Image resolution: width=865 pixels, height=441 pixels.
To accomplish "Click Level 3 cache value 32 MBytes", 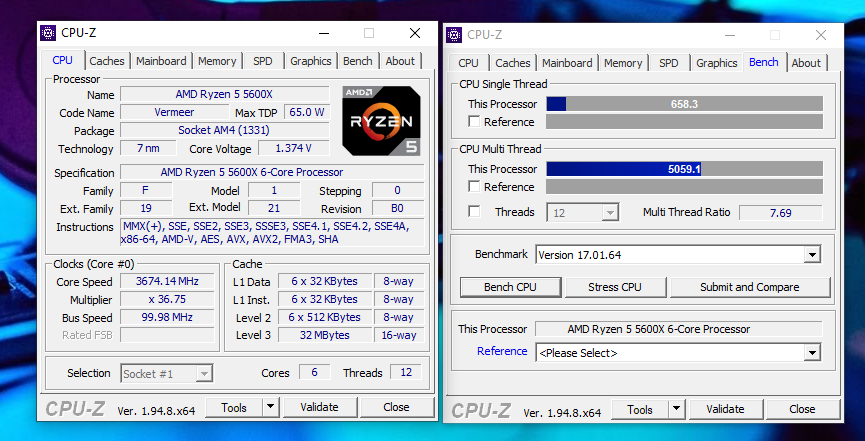I will point(325,335).
